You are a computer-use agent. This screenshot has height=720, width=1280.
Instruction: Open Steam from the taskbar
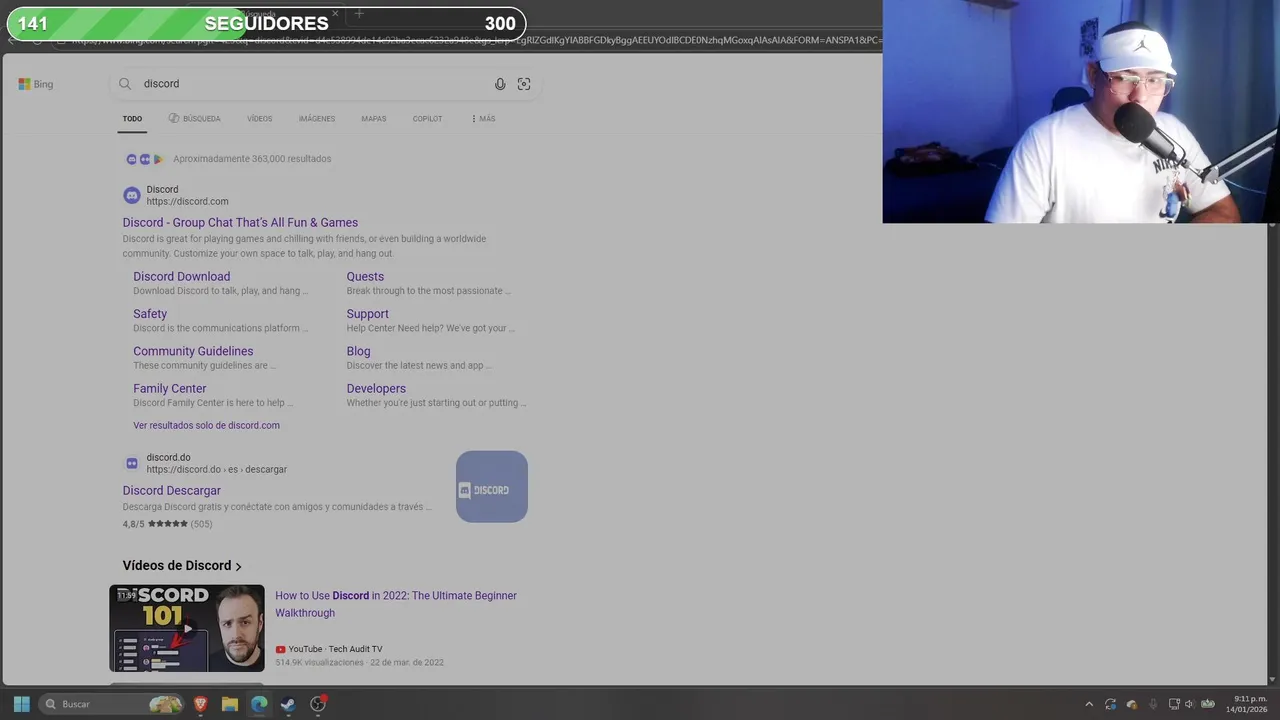pos(288,704)
